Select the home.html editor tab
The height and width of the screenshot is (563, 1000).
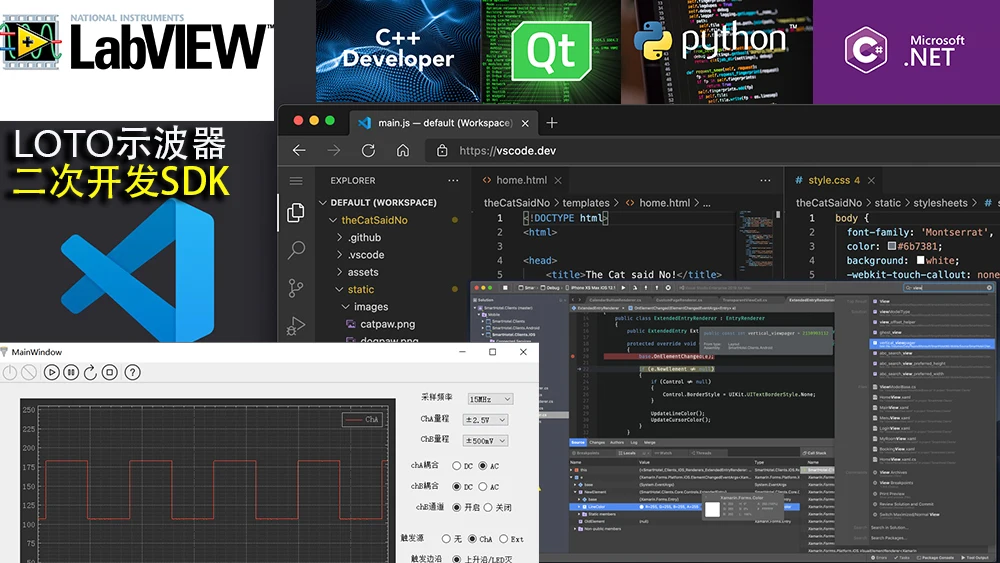point(521,180)
